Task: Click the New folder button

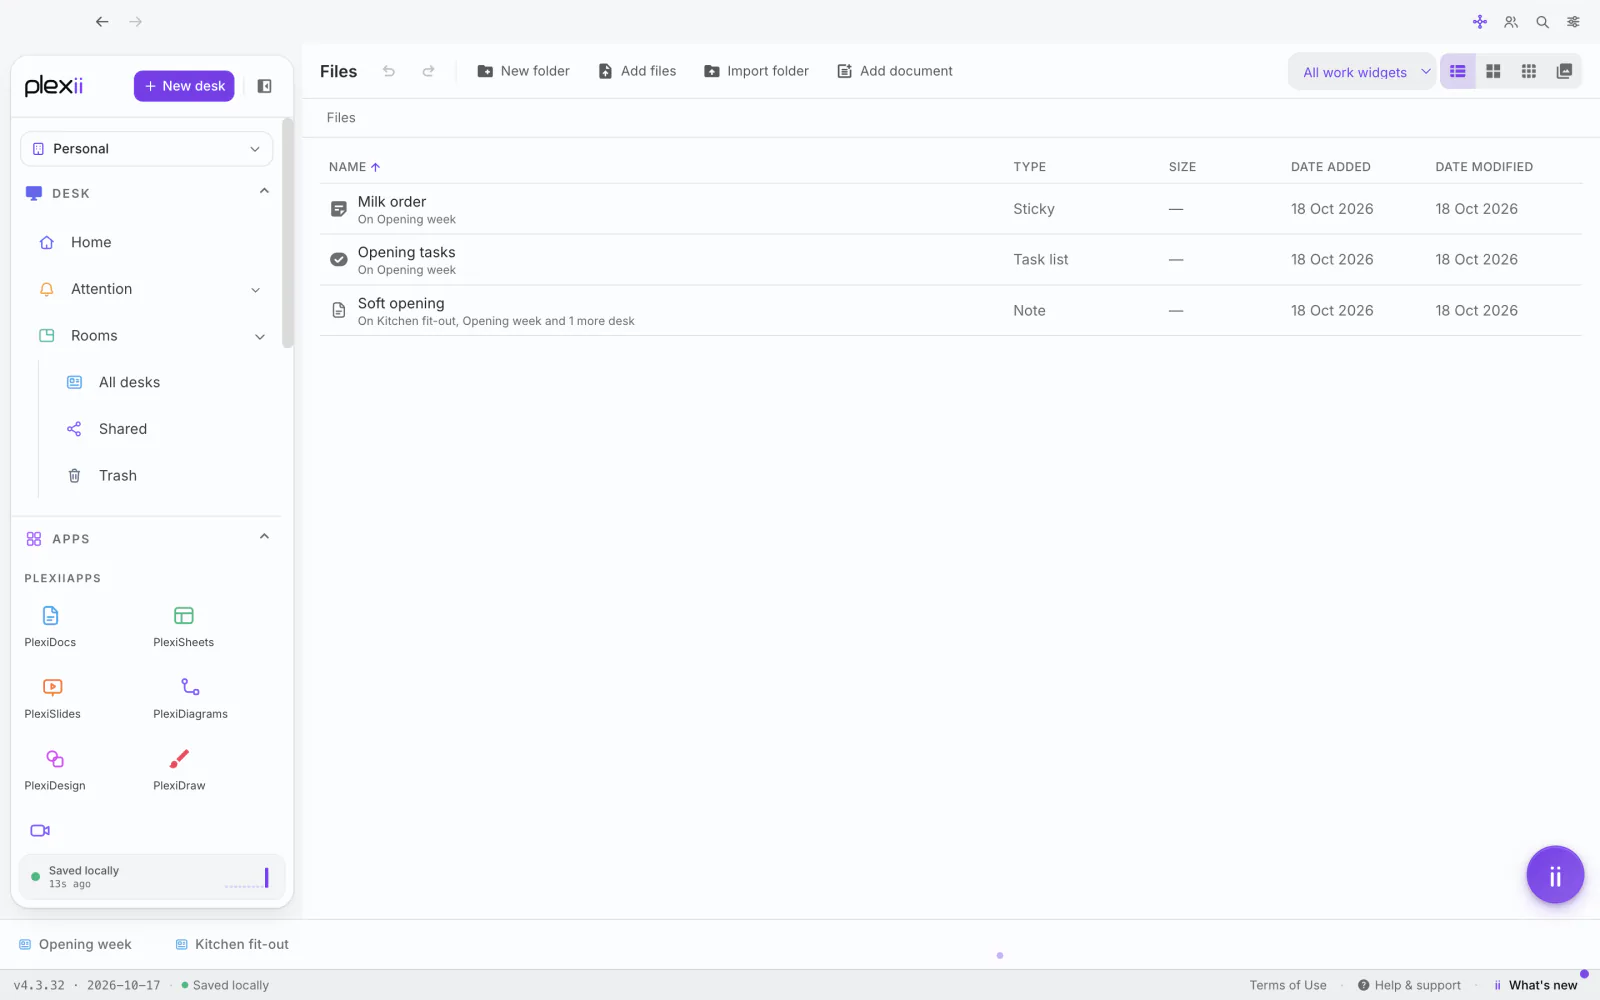Action: click(524, 71)
